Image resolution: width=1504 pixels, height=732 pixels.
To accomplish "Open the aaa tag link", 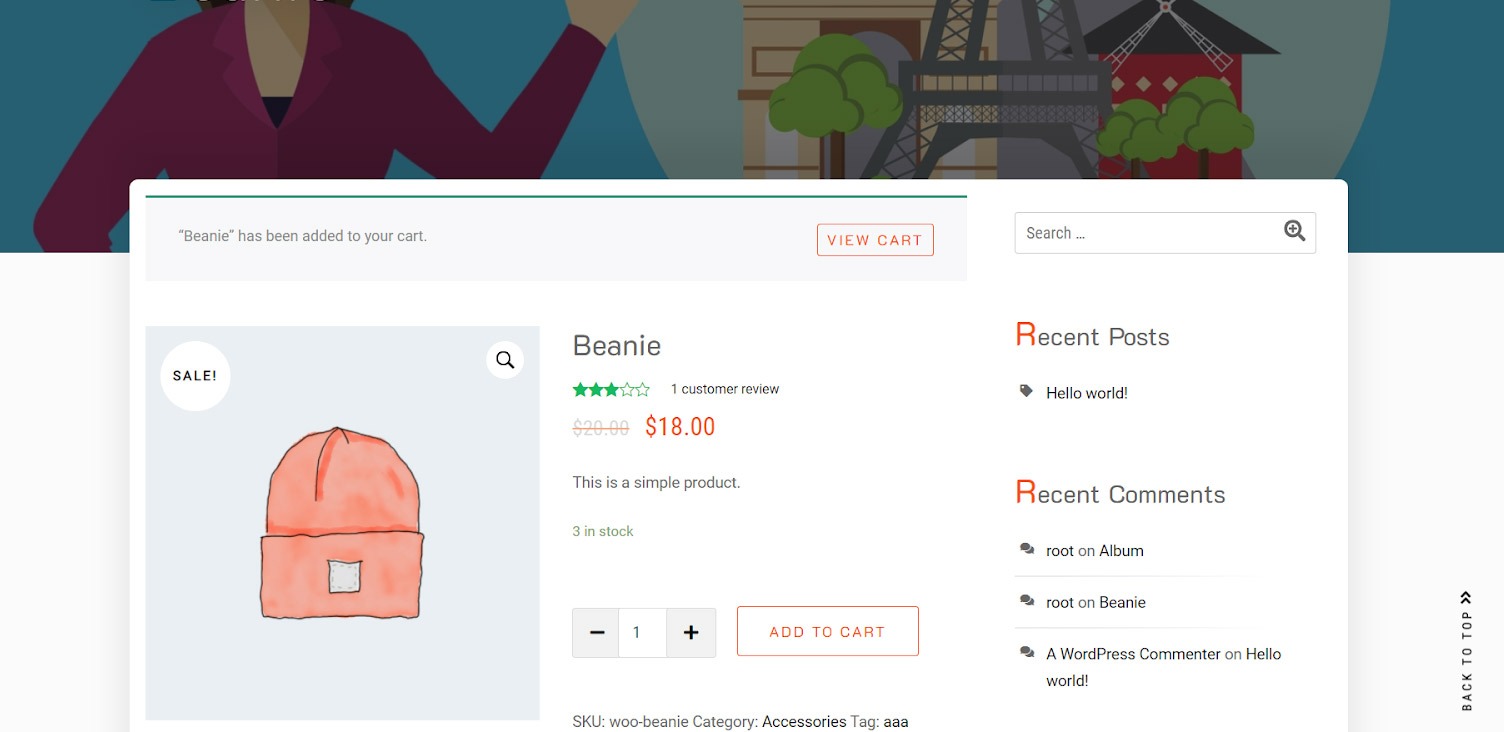I will tap(895, 721).
